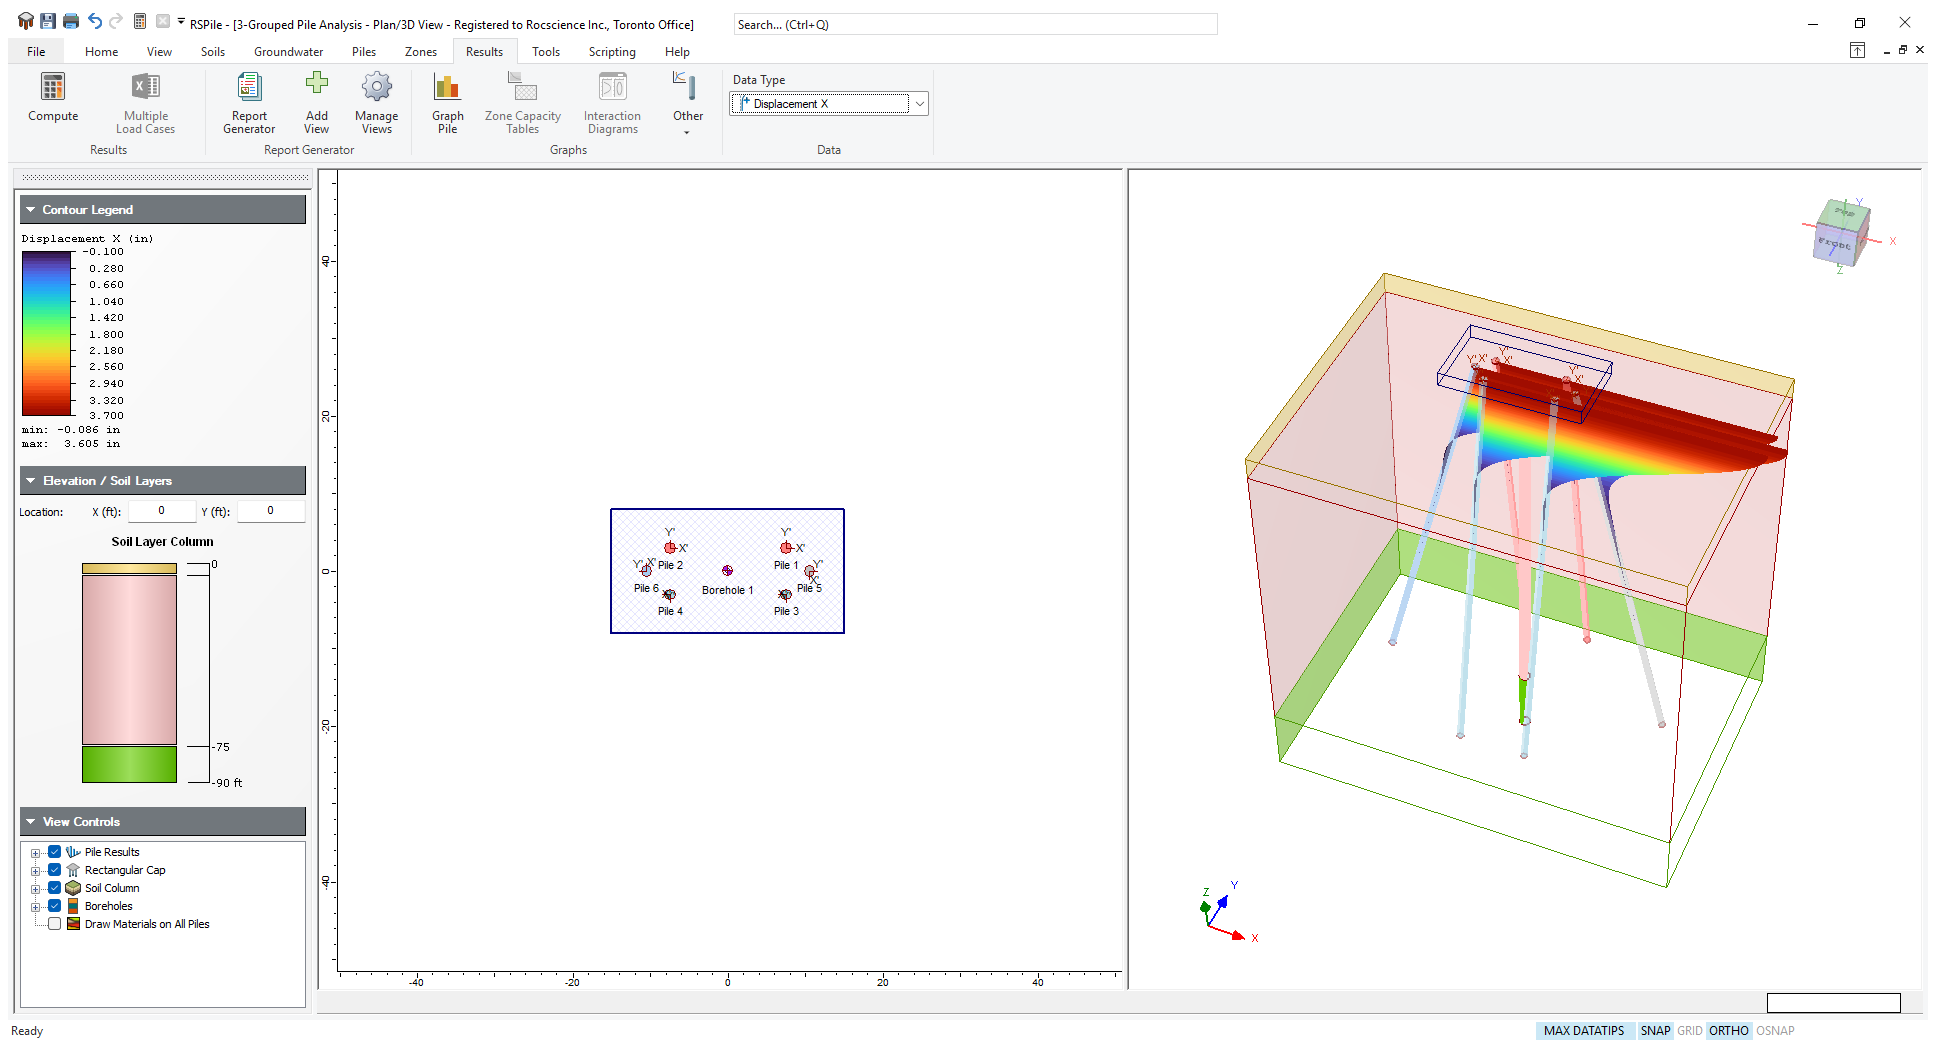Click inside the Search box

tap(975, 24)
